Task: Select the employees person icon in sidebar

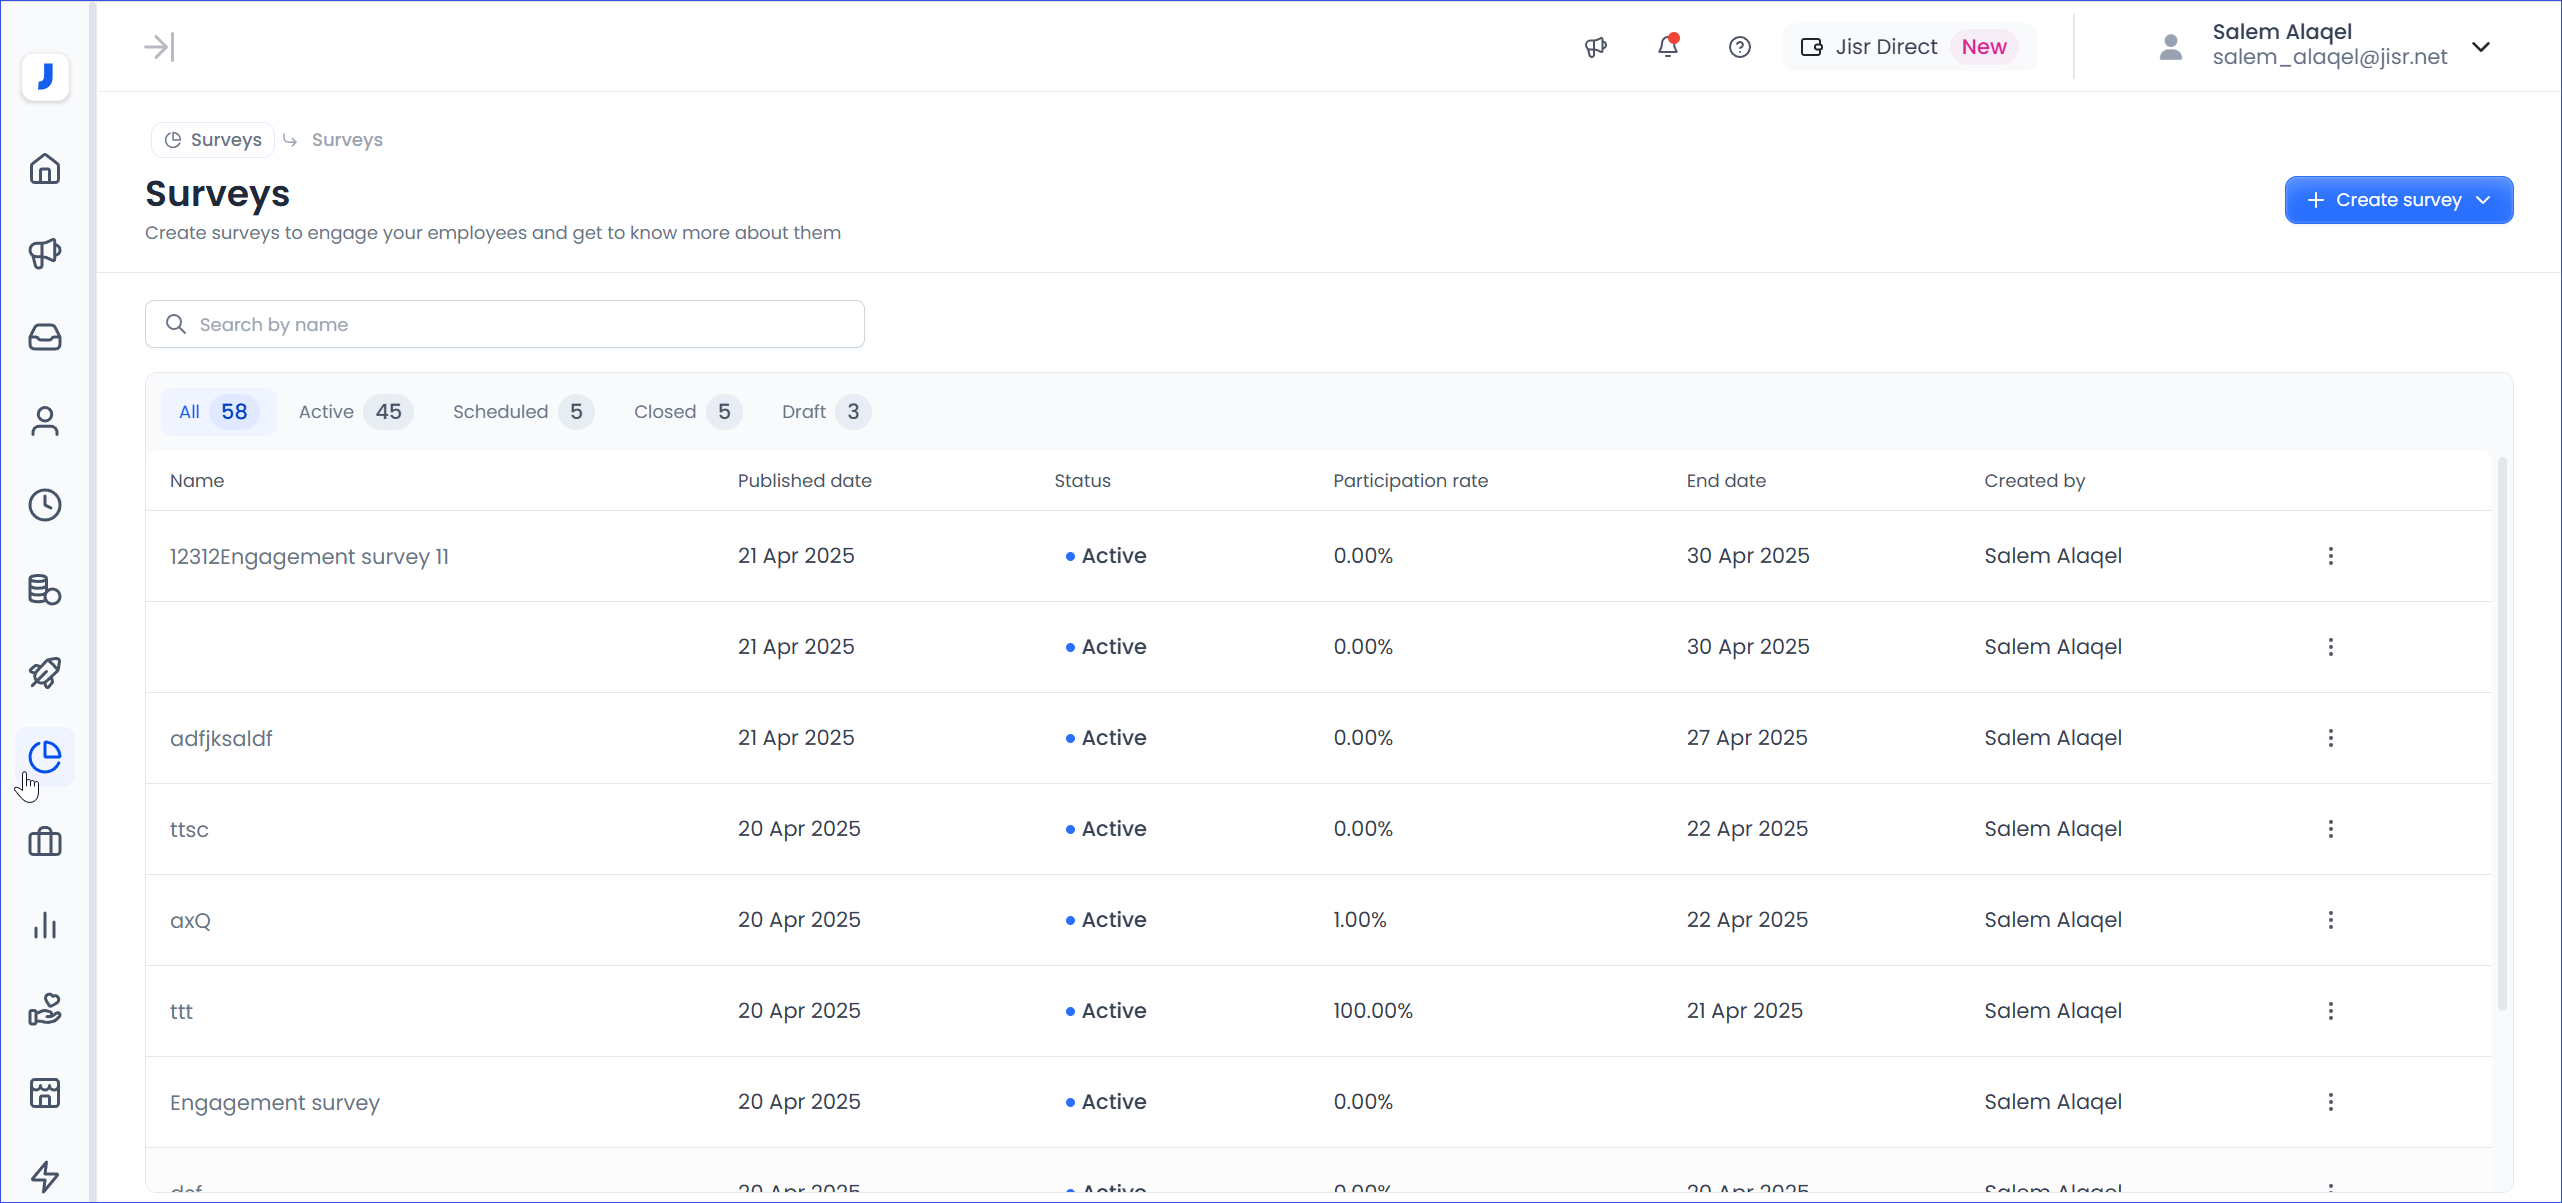Action: click(x=45, y=421)
